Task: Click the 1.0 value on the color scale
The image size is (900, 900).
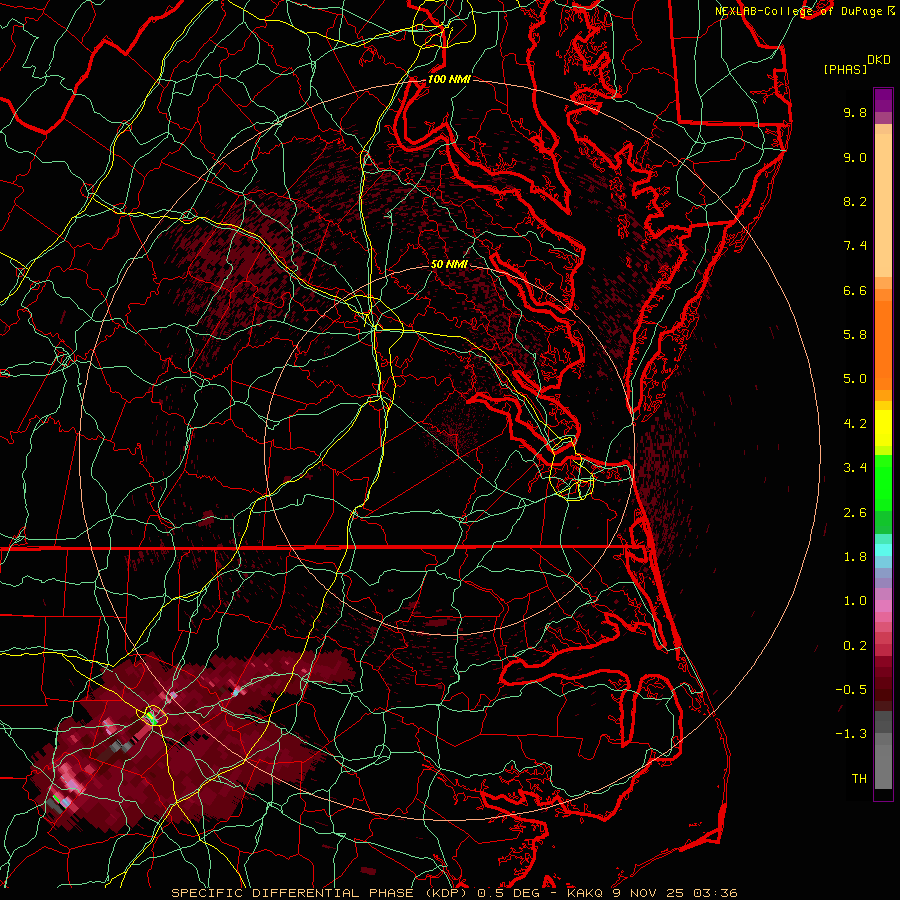Action: pos(855,601)
